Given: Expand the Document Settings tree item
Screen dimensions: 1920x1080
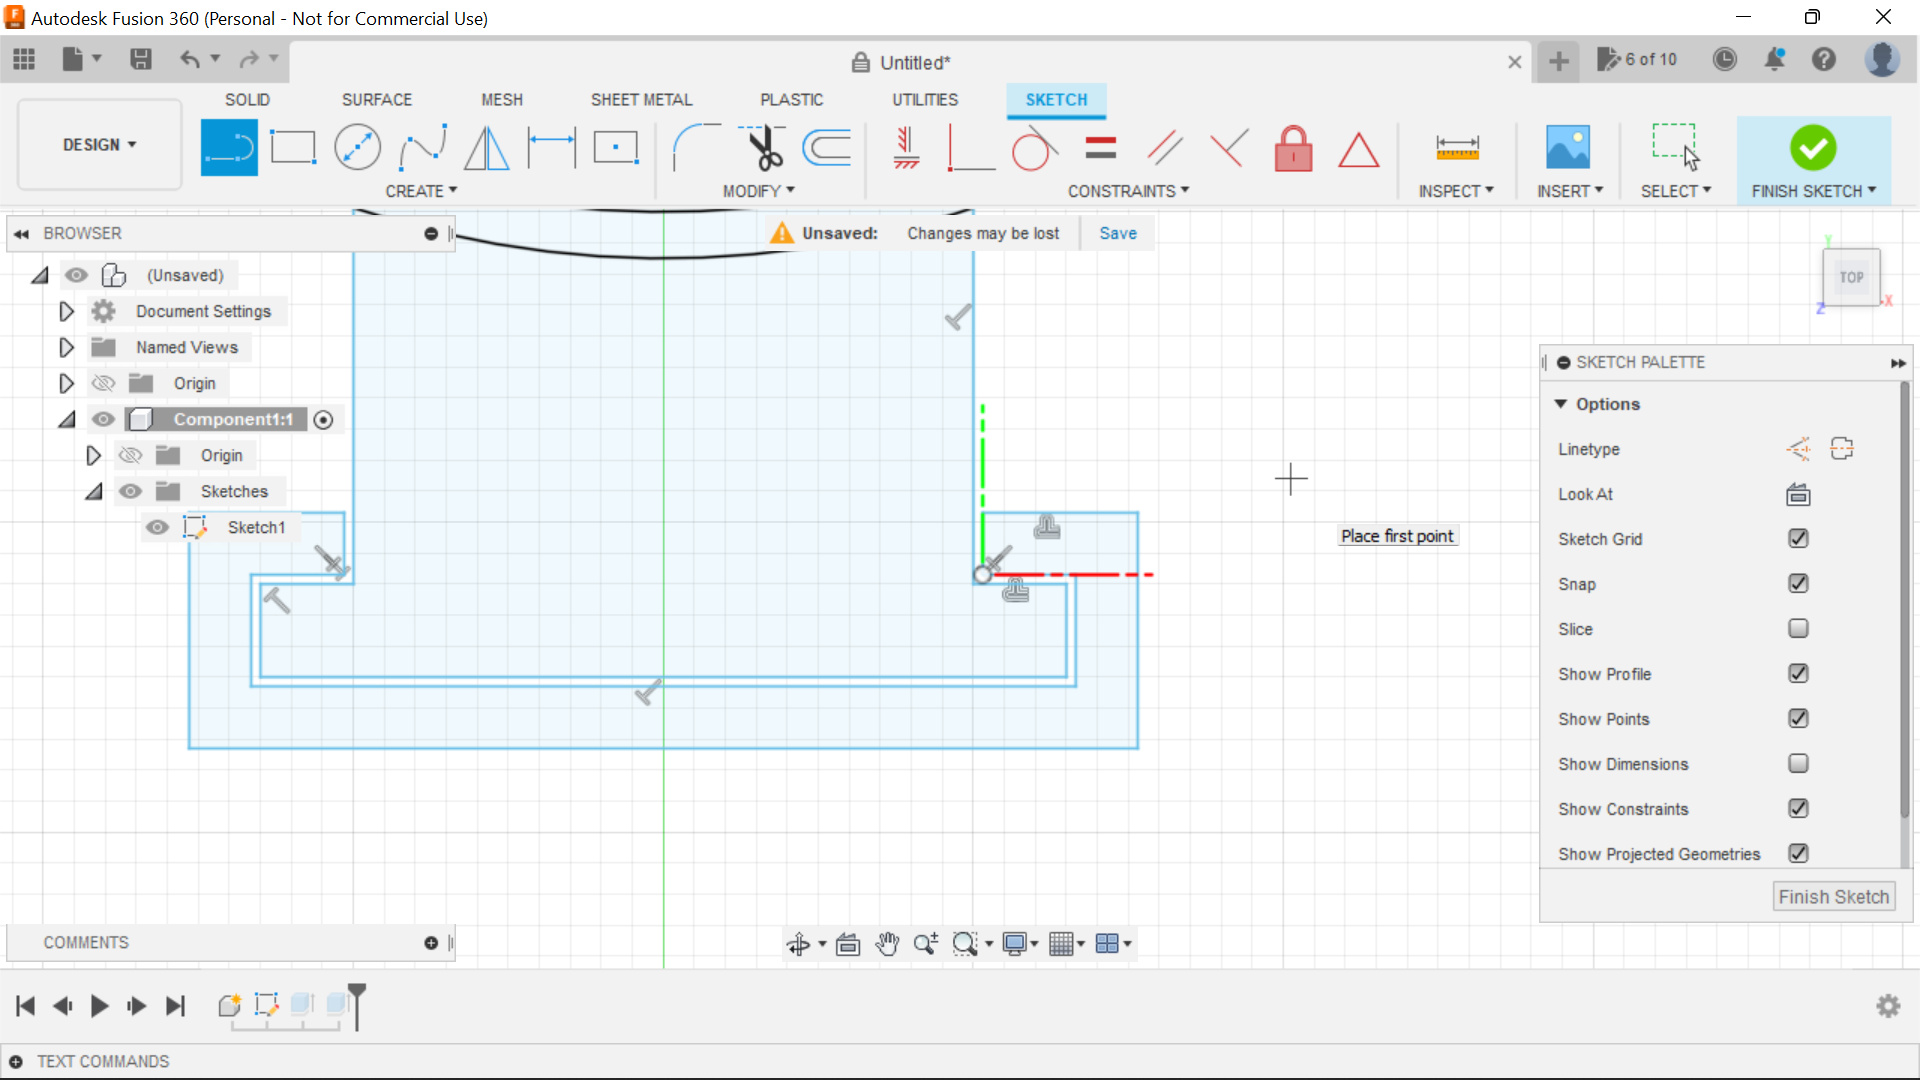Looking at the screenshot, I should click(x=66, y=311).
